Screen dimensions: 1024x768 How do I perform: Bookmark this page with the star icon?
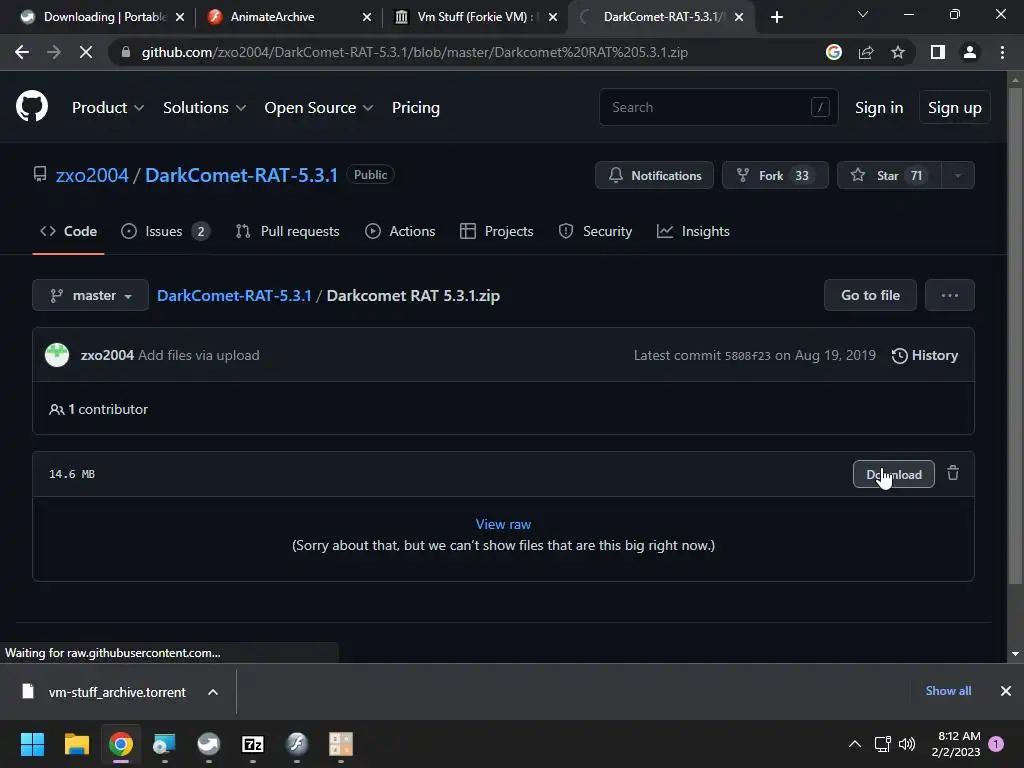[x=898, y=52]
